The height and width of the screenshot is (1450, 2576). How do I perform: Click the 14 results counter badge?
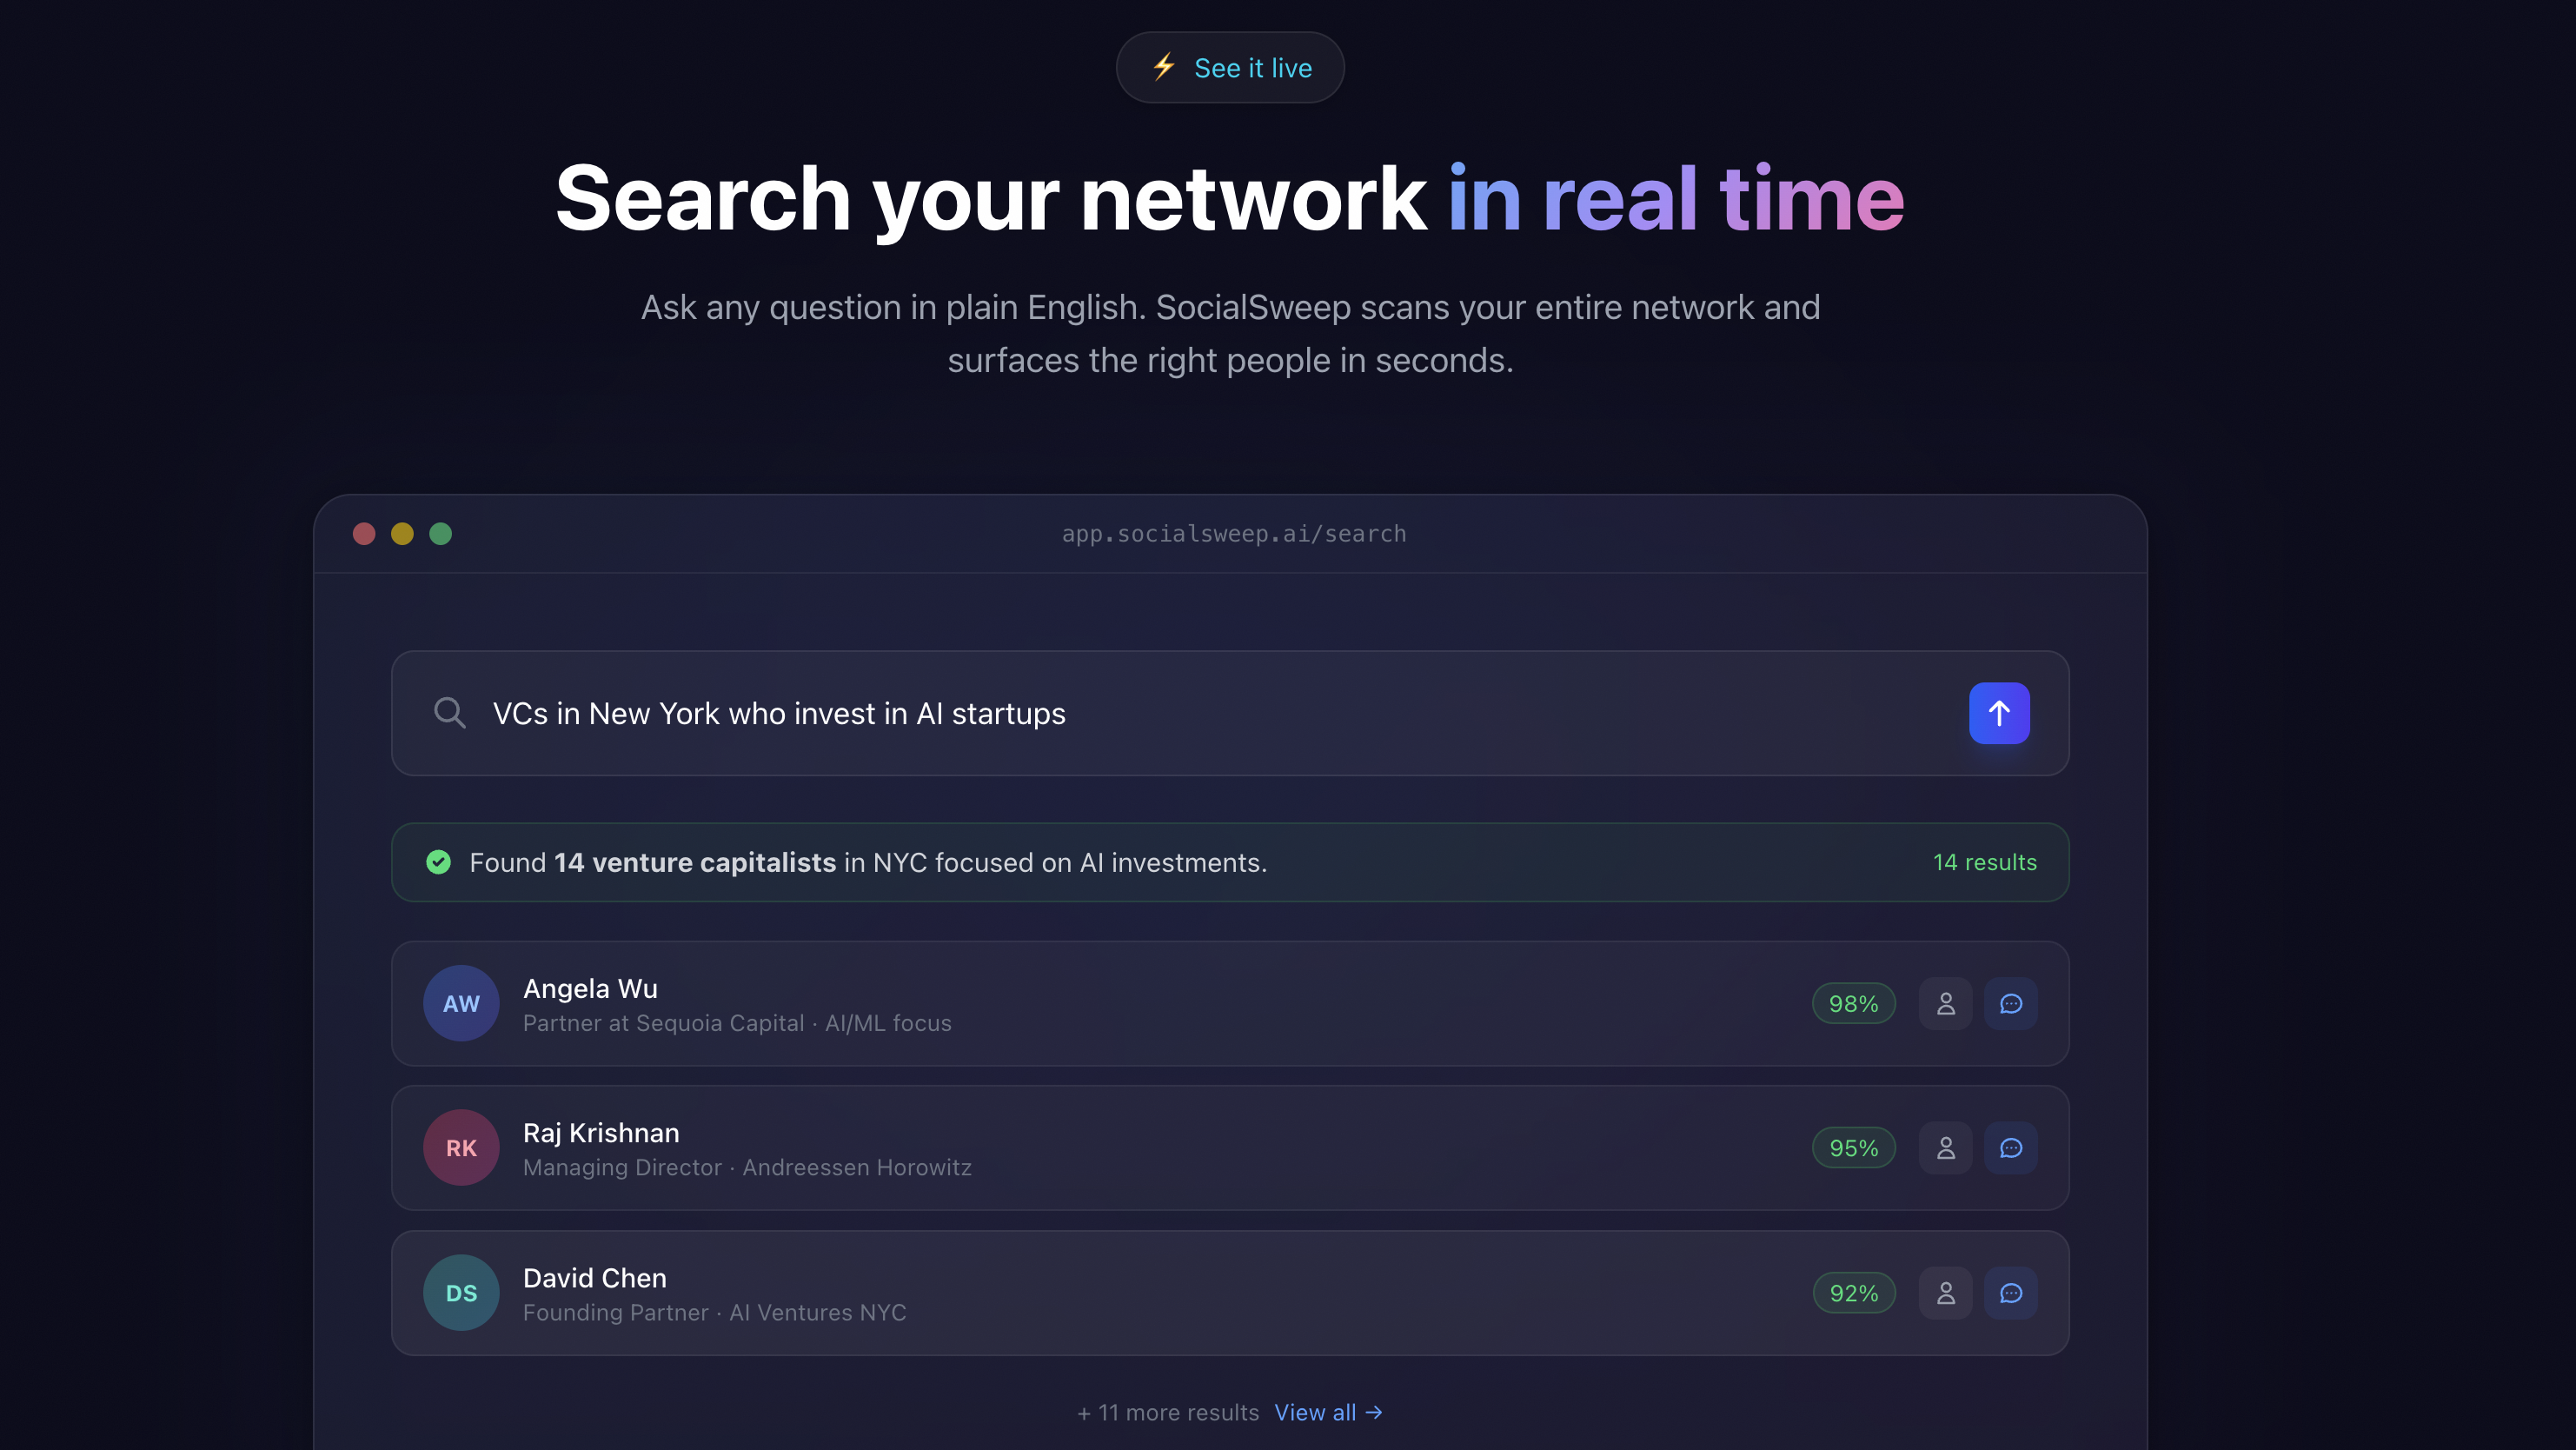(x=1984, y=862)
